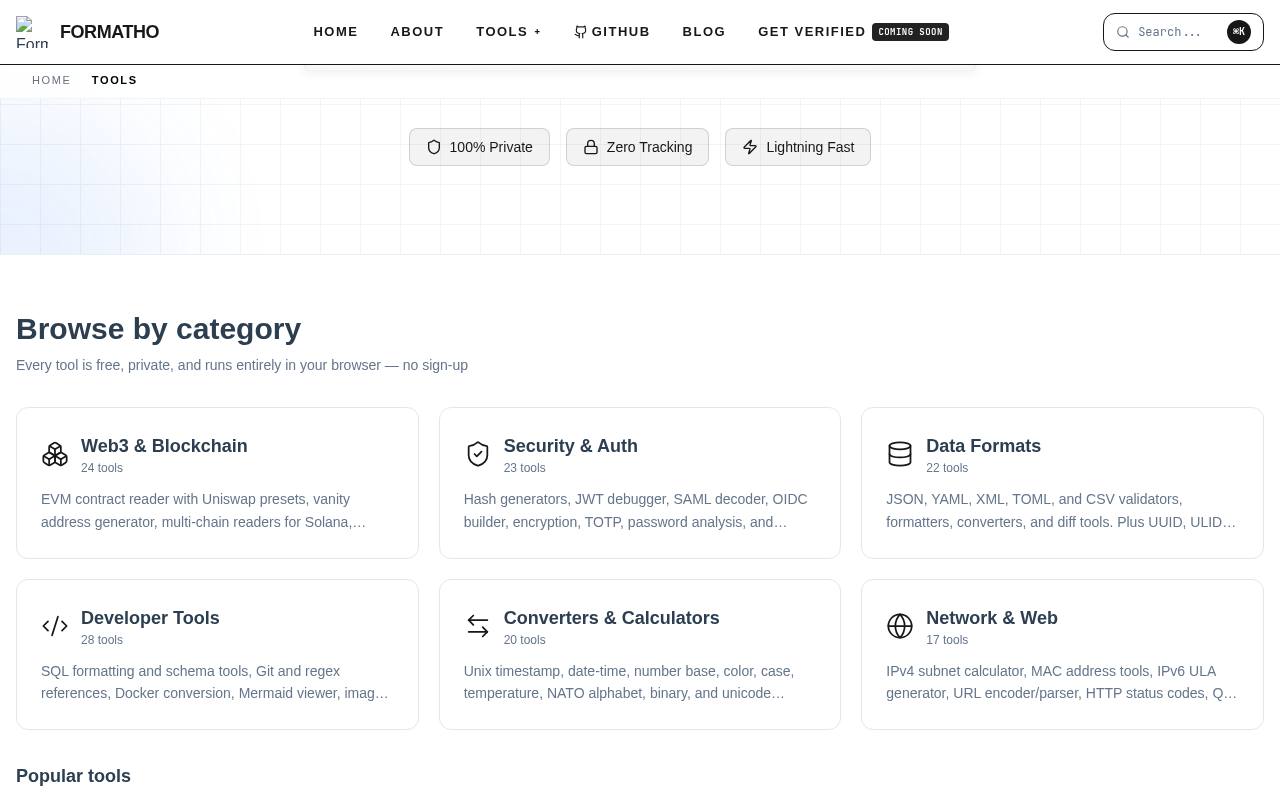Screen dimensions: 1280x800
Task: Click the Security & Auth shield icon
Action: click(478, 454)
